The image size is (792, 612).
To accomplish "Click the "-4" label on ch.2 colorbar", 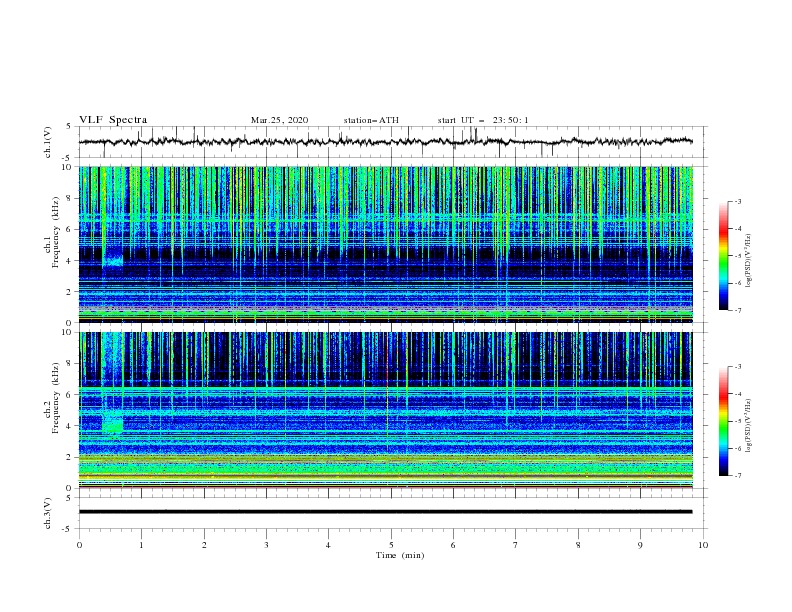I will coord(737,394).
